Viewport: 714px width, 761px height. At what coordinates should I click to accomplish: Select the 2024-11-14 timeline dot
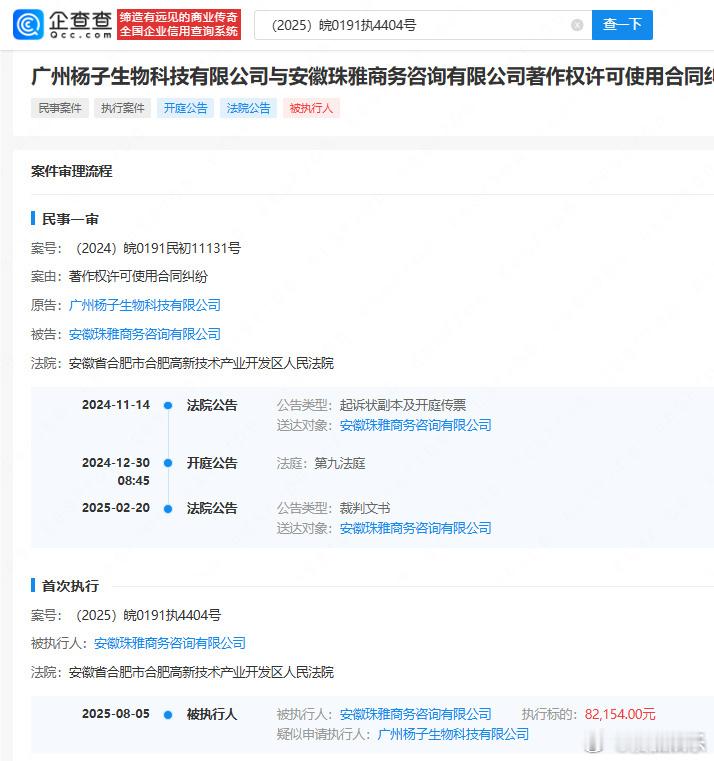point(168,405)
